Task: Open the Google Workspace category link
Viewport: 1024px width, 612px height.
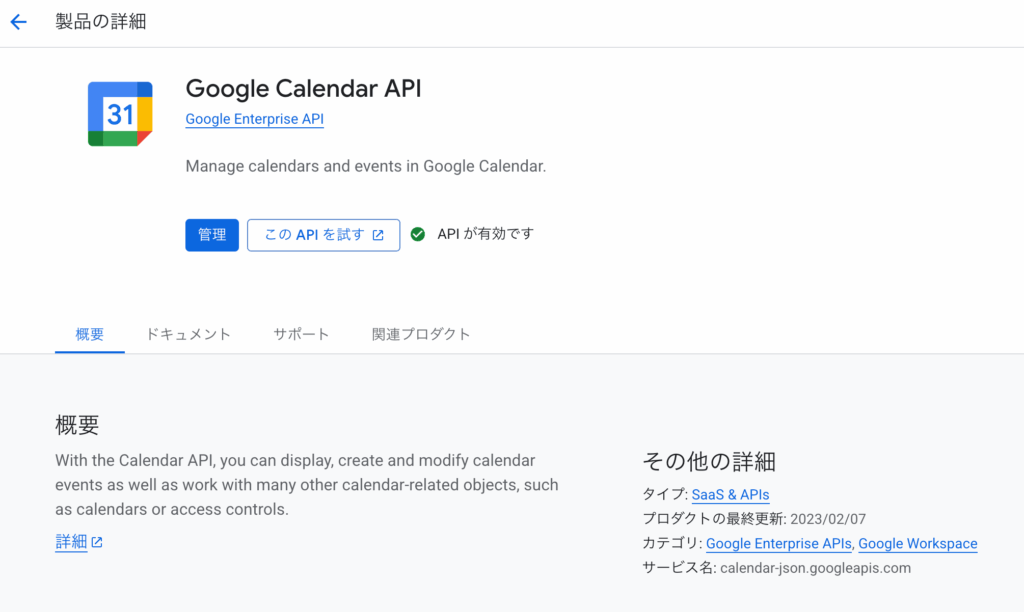Action: point(918,543)
